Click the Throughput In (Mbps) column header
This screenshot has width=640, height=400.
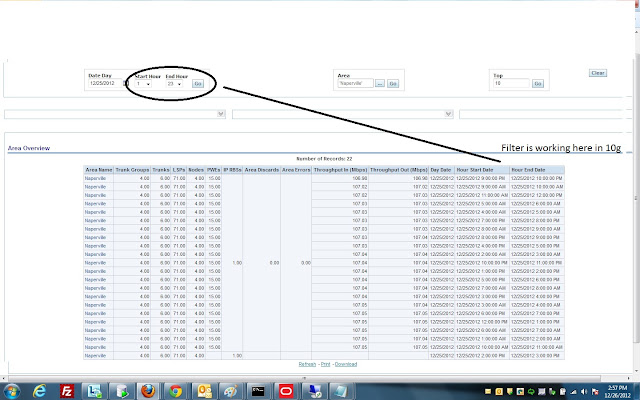click(340, 170)
